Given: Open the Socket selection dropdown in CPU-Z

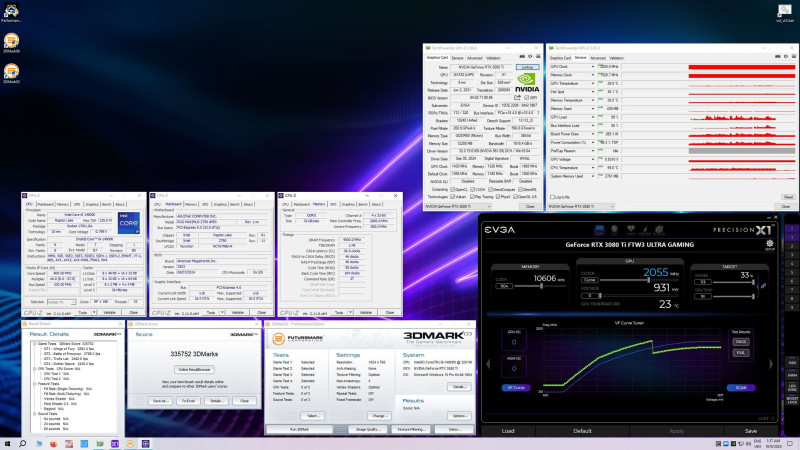Looking at the screenshot, I should (61, 302).
